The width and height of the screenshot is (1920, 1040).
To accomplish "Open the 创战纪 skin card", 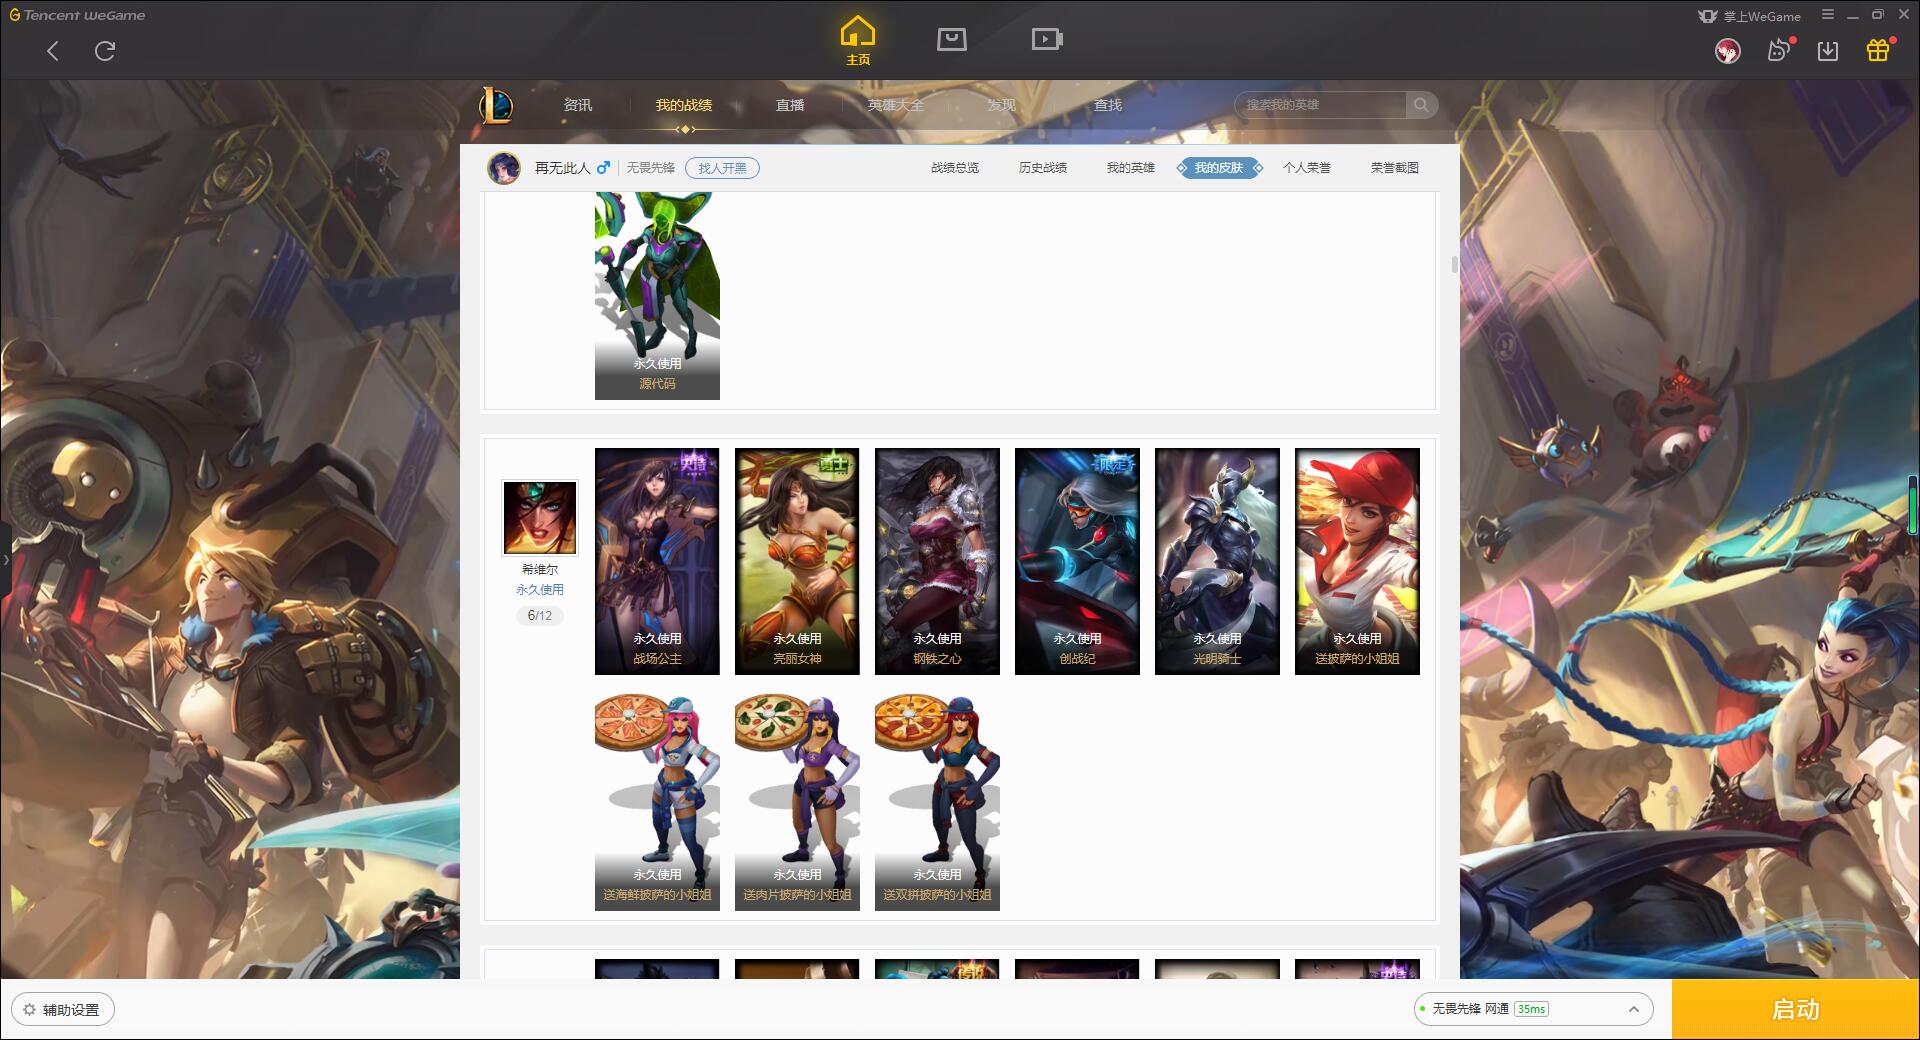I will (1077, 561).
